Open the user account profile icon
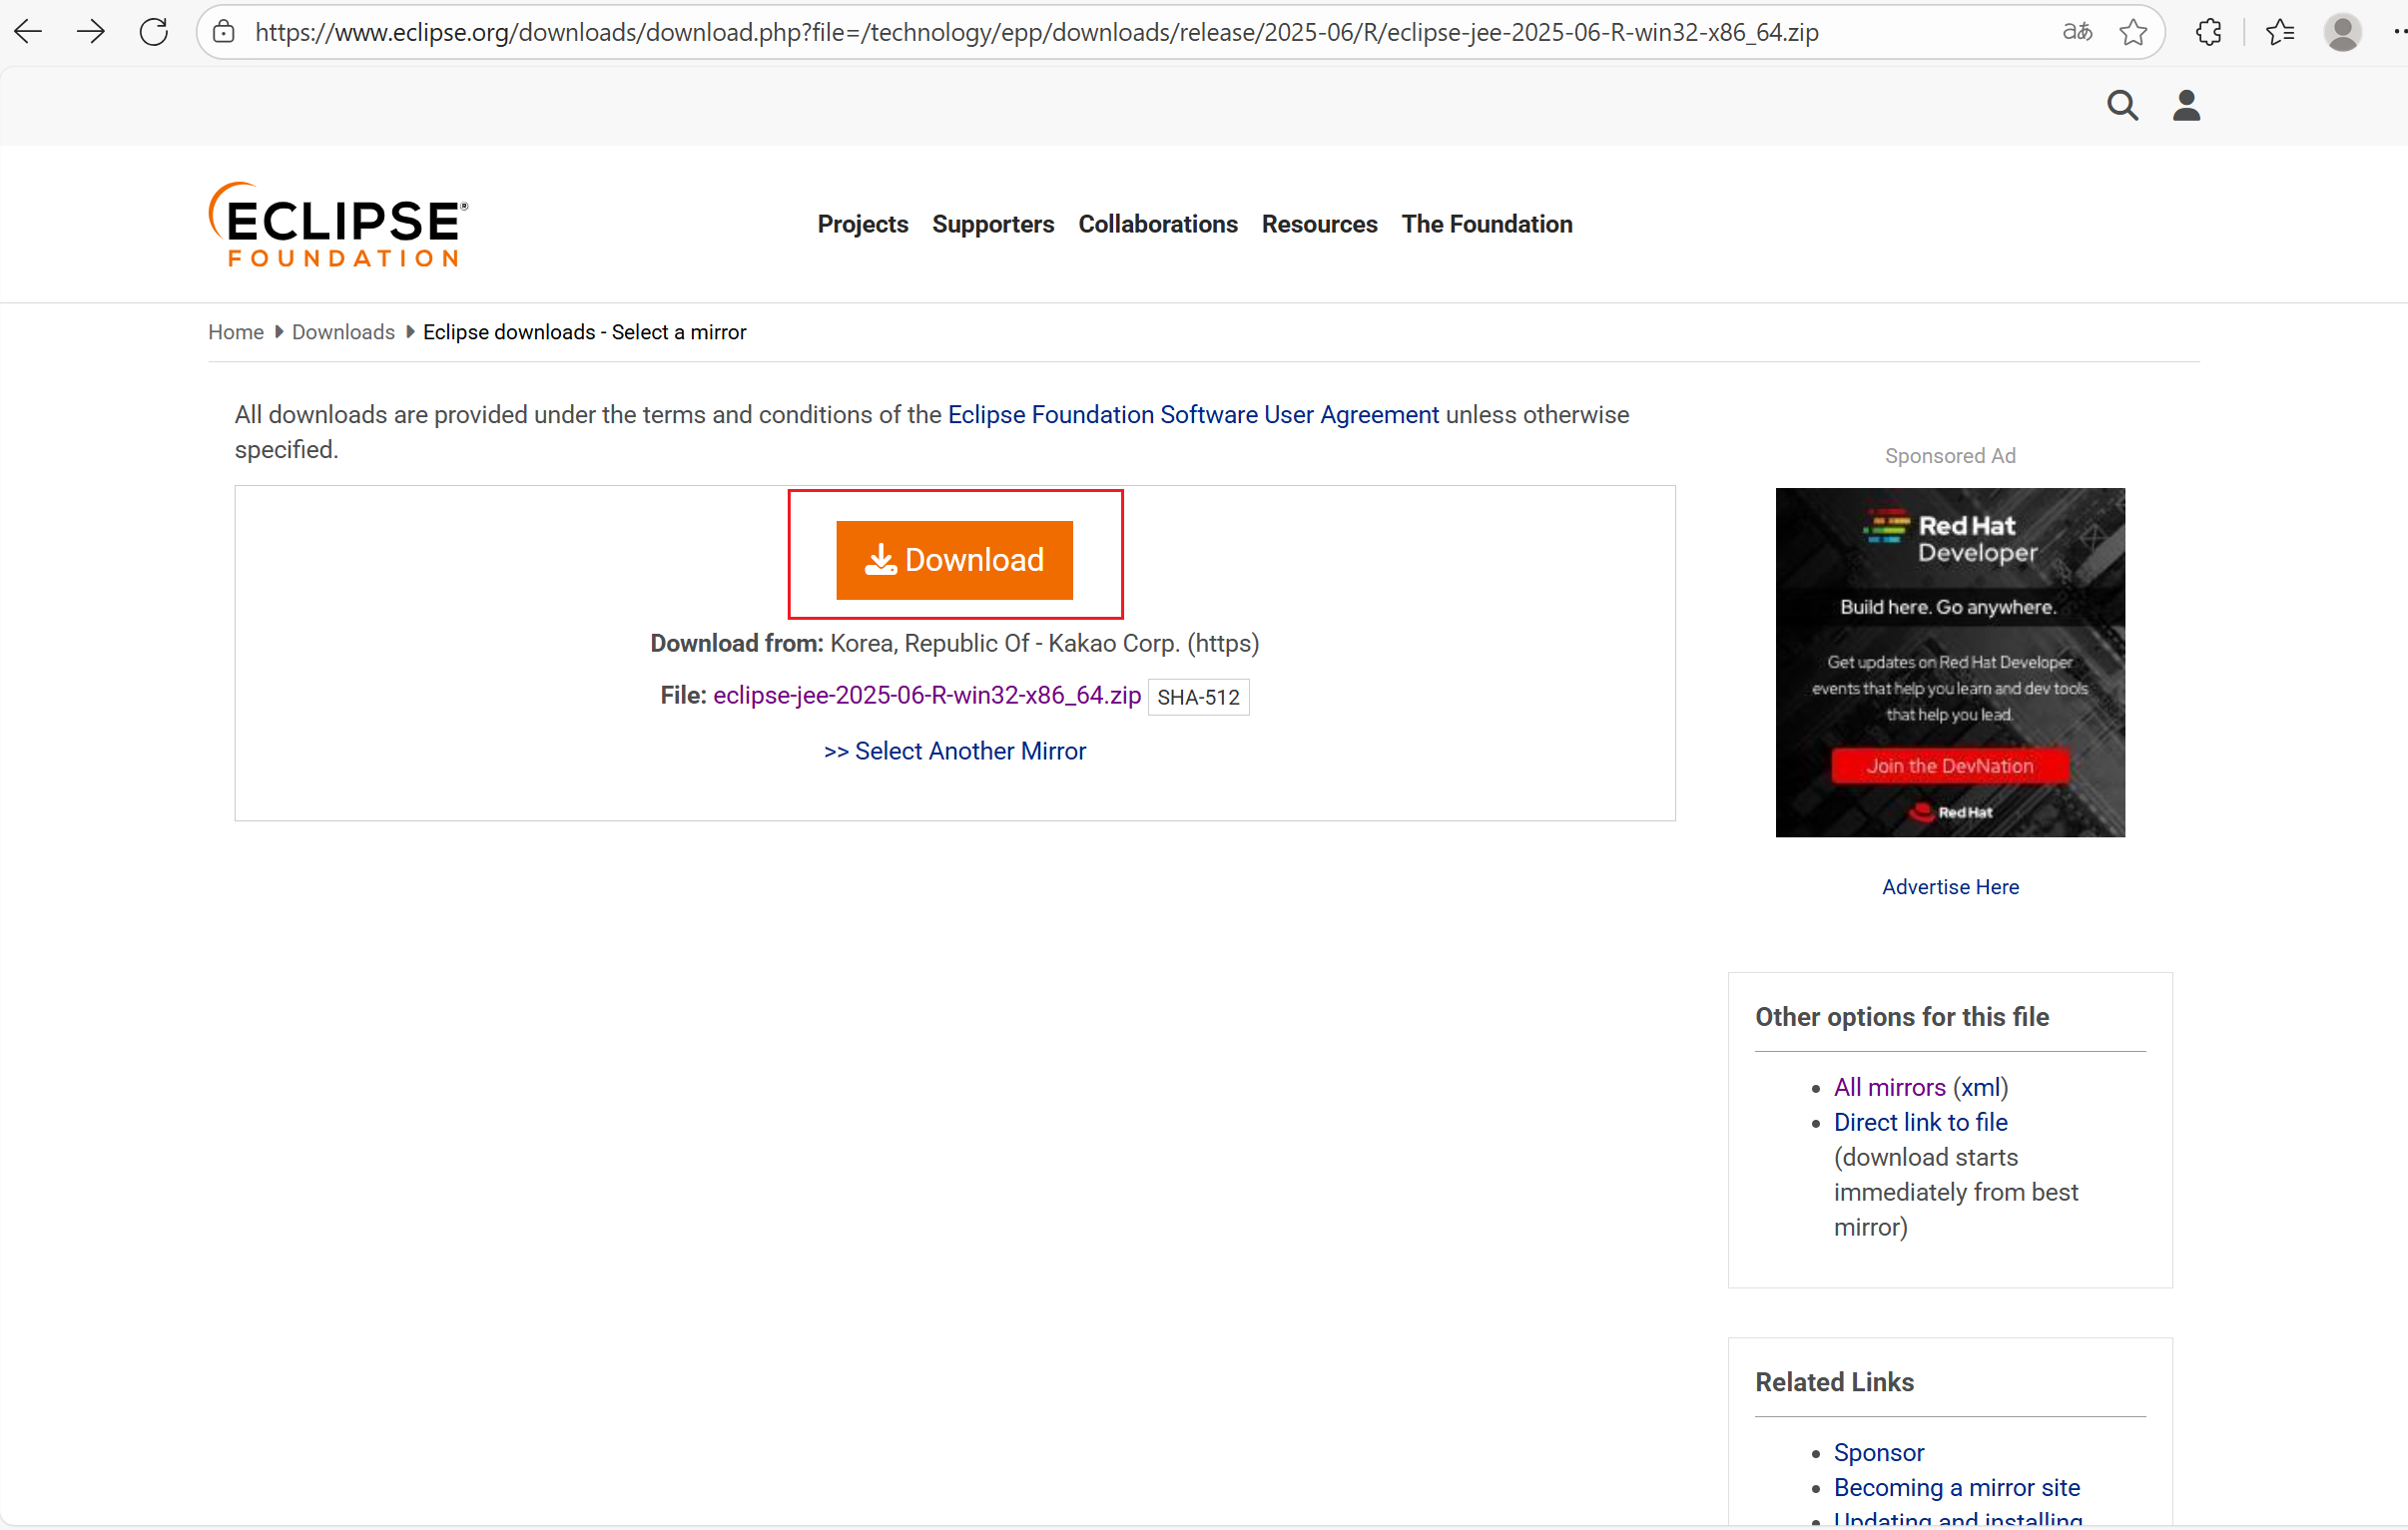 [2186, 105]
